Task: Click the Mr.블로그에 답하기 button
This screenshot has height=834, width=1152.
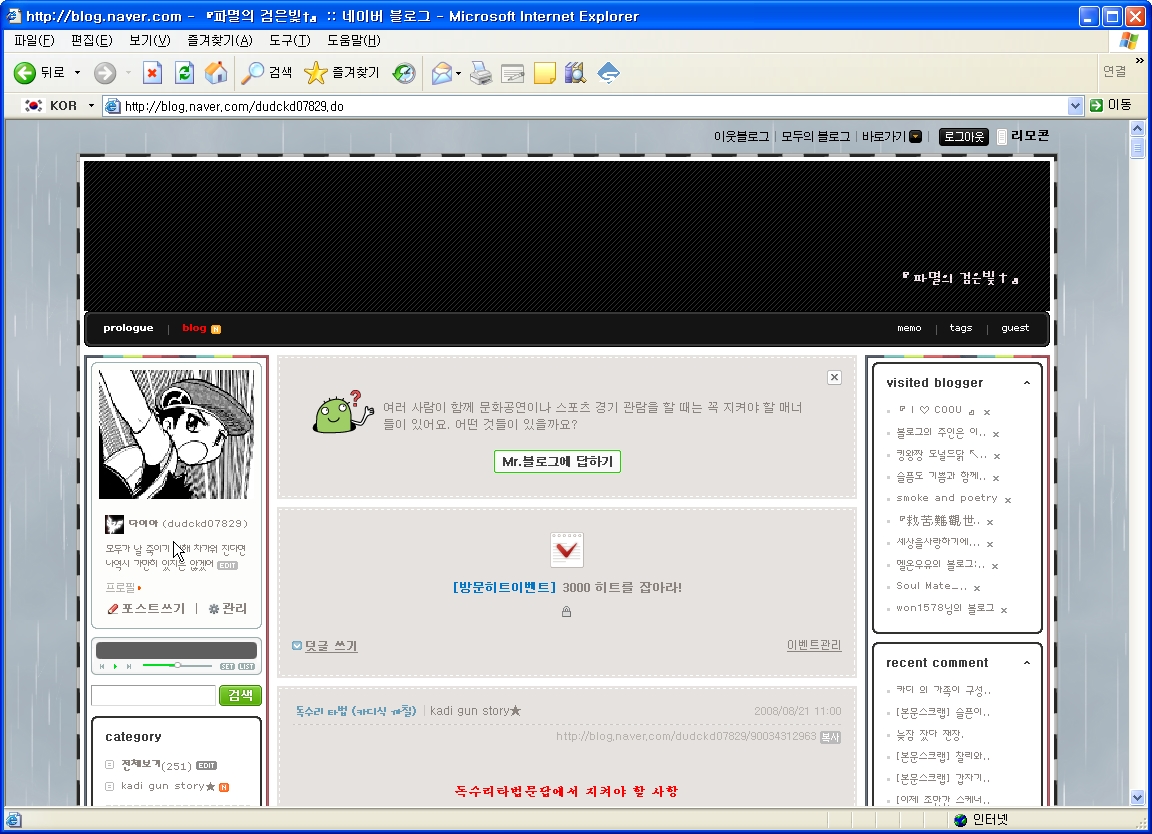Action: (557, 461)
